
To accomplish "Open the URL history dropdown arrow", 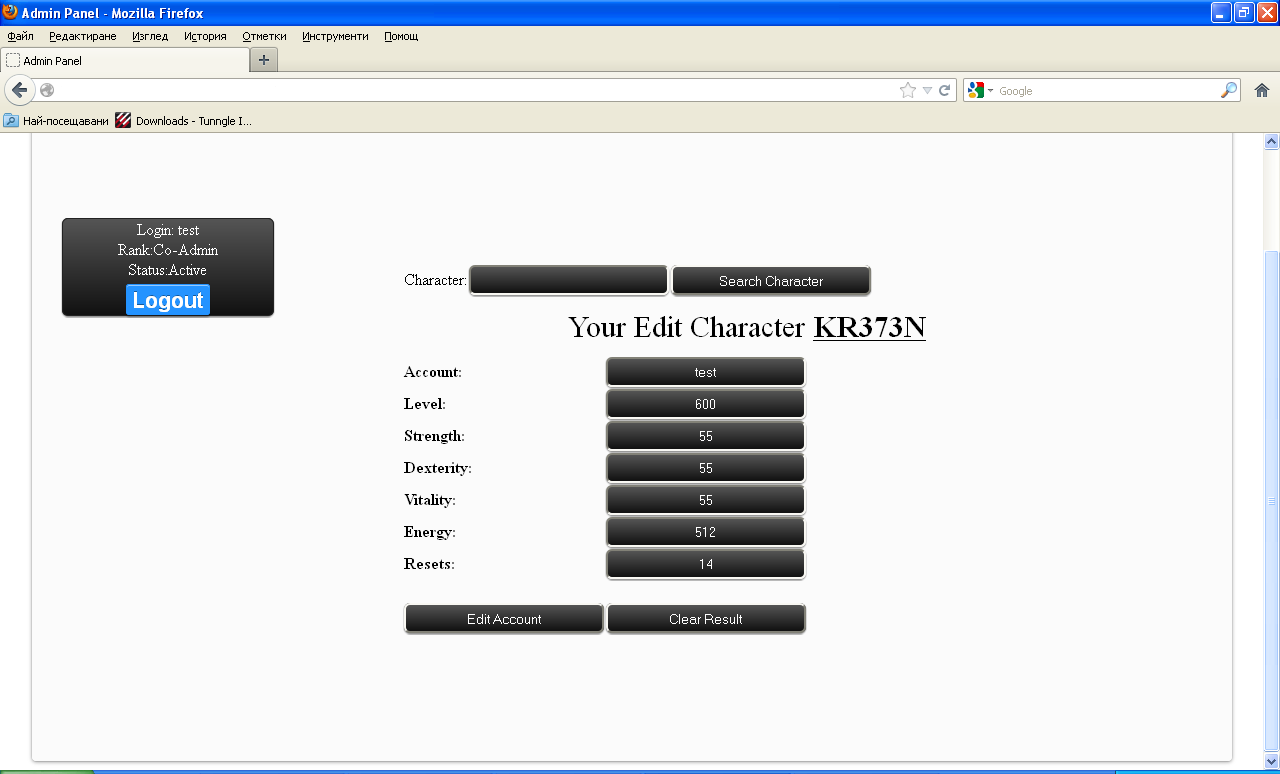I will [927, 90].
